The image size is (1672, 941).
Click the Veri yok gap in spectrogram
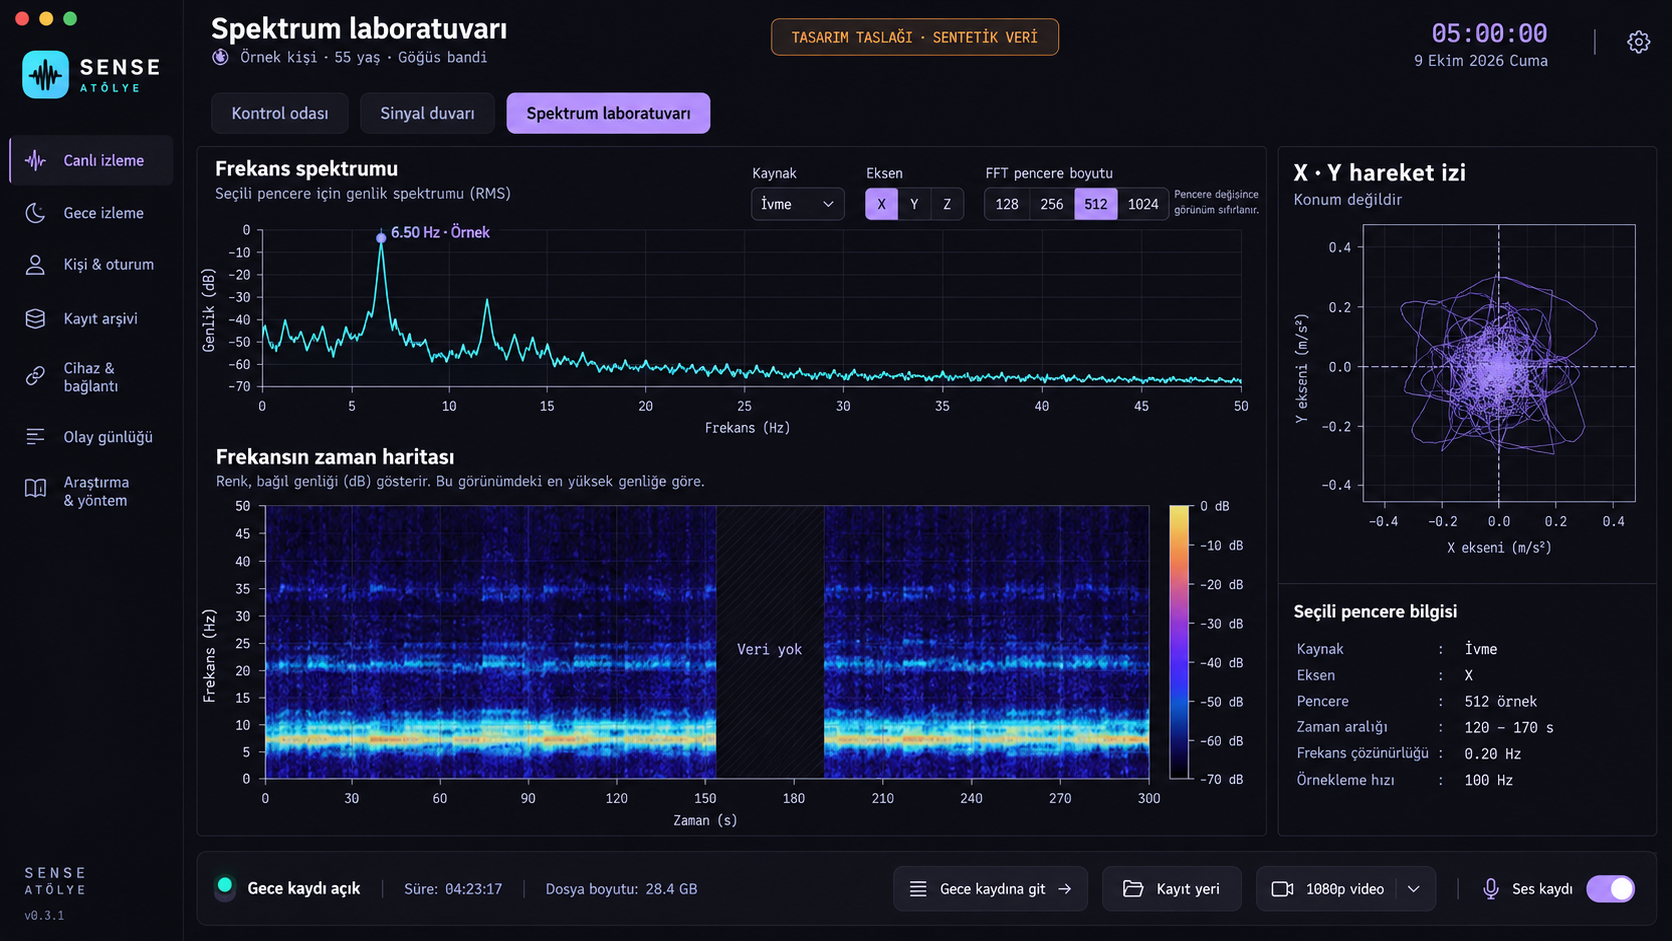pyautogui.click(x=769, y=642)
